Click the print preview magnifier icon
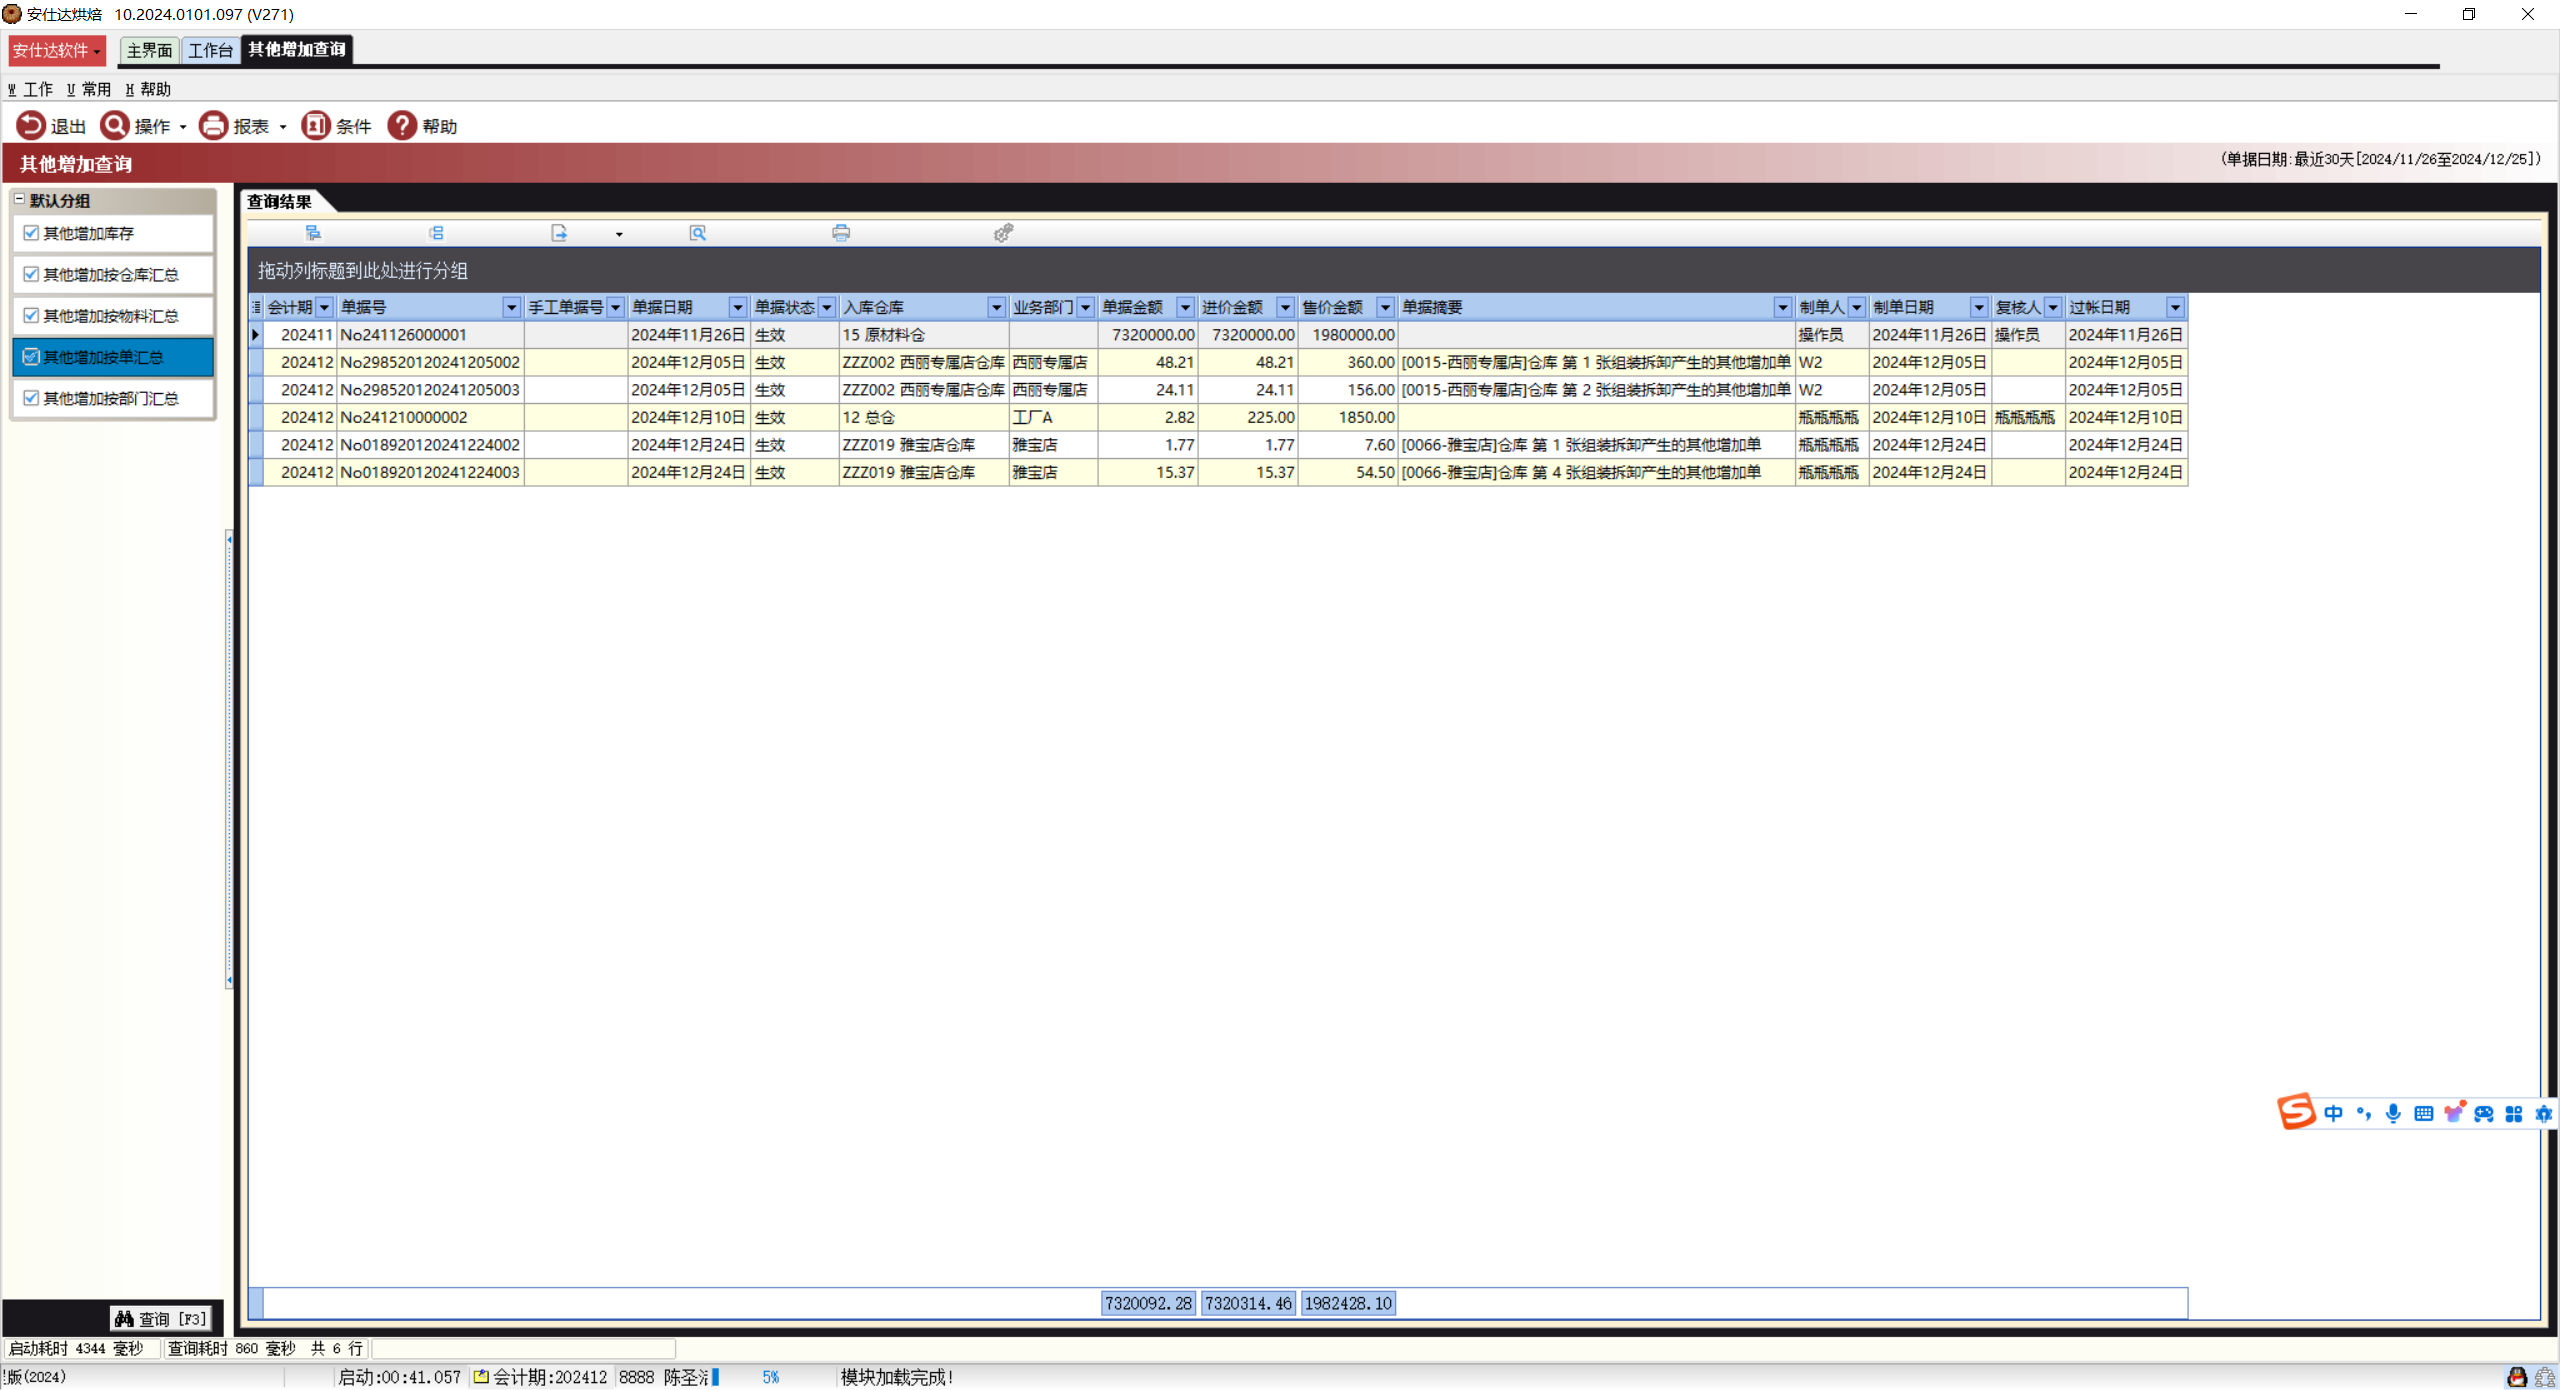The width and height of the screenshot is (2560, 1390). pos(698,233)
